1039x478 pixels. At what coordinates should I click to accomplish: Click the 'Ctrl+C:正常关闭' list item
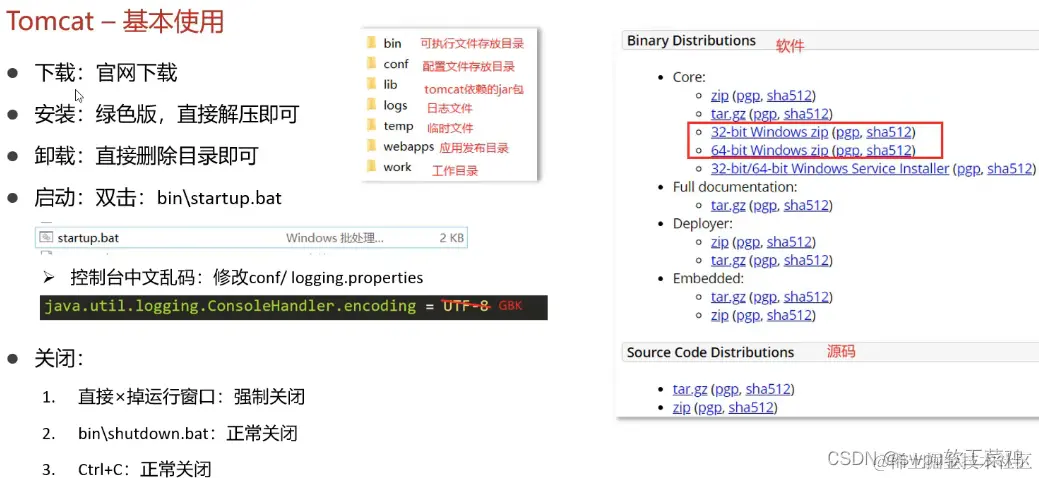(144, 470)
